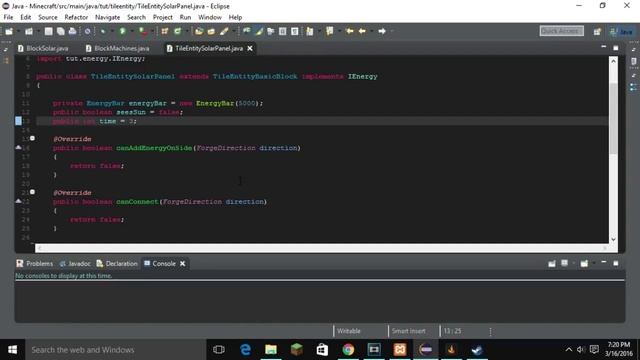Image resolution: width=640 pixels, height=360 pixels.
Task: Click the green Run toolbar icon
Action: point(122,31)
